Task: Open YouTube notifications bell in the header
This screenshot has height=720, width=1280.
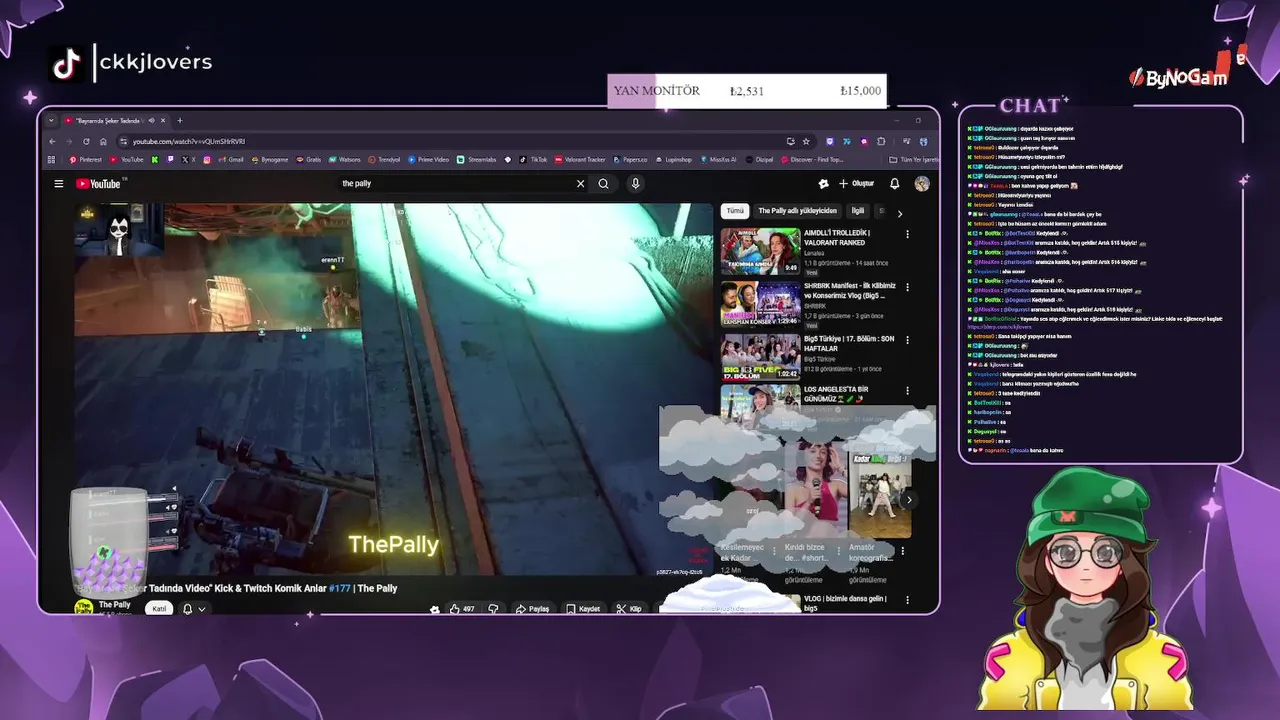Action: 895,184
